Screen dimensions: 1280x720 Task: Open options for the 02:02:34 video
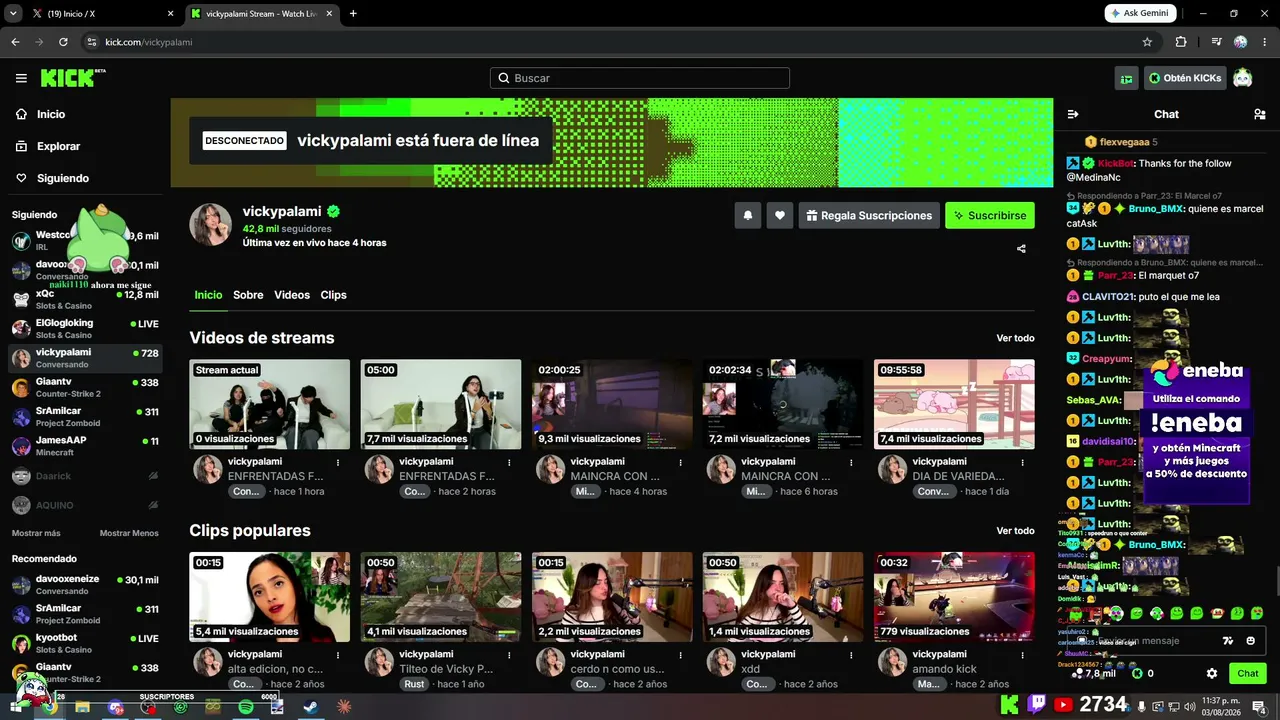tap(851, 462)
